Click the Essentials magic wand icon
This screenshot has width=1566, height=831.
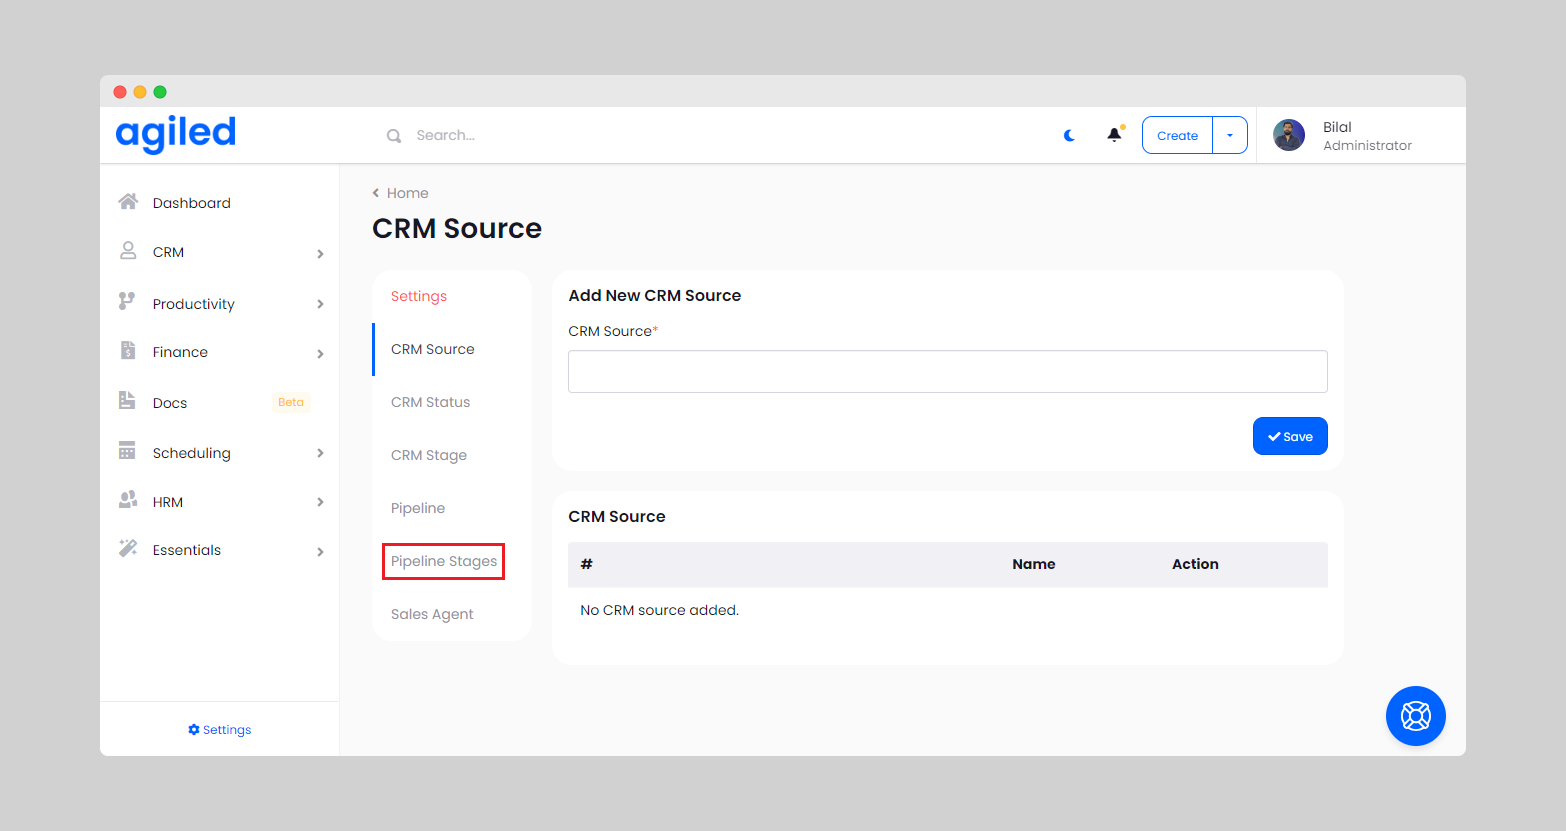pos(128,548)
